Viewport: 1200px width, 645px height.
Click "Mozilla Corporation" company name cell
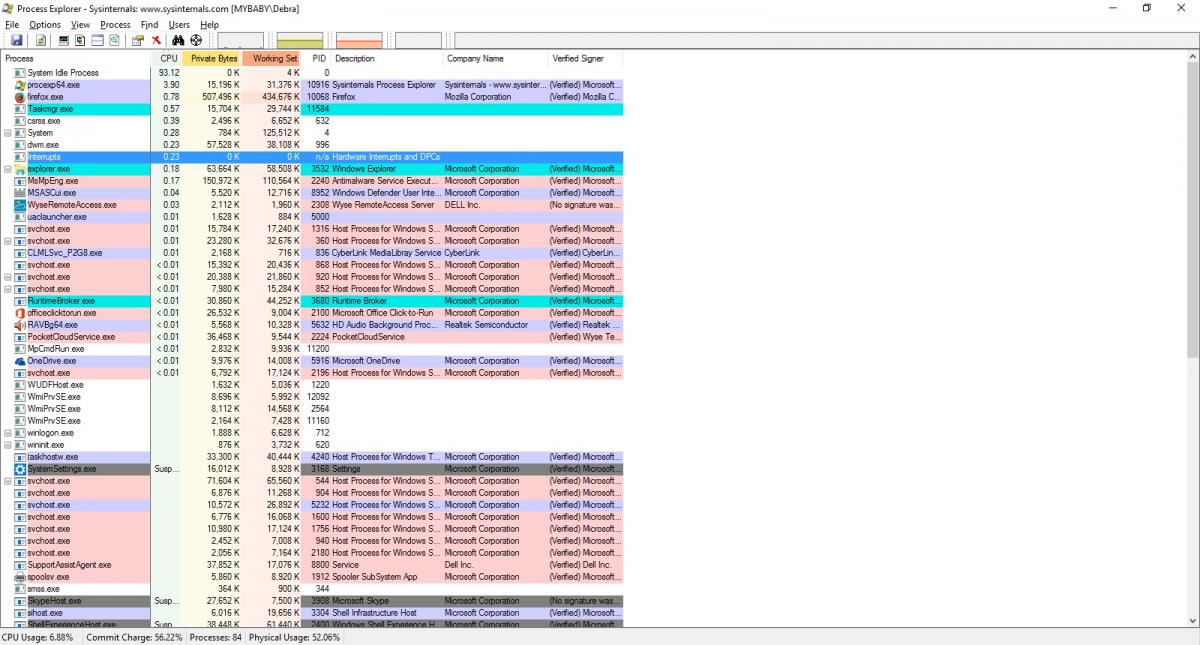[x=478, y=97]
